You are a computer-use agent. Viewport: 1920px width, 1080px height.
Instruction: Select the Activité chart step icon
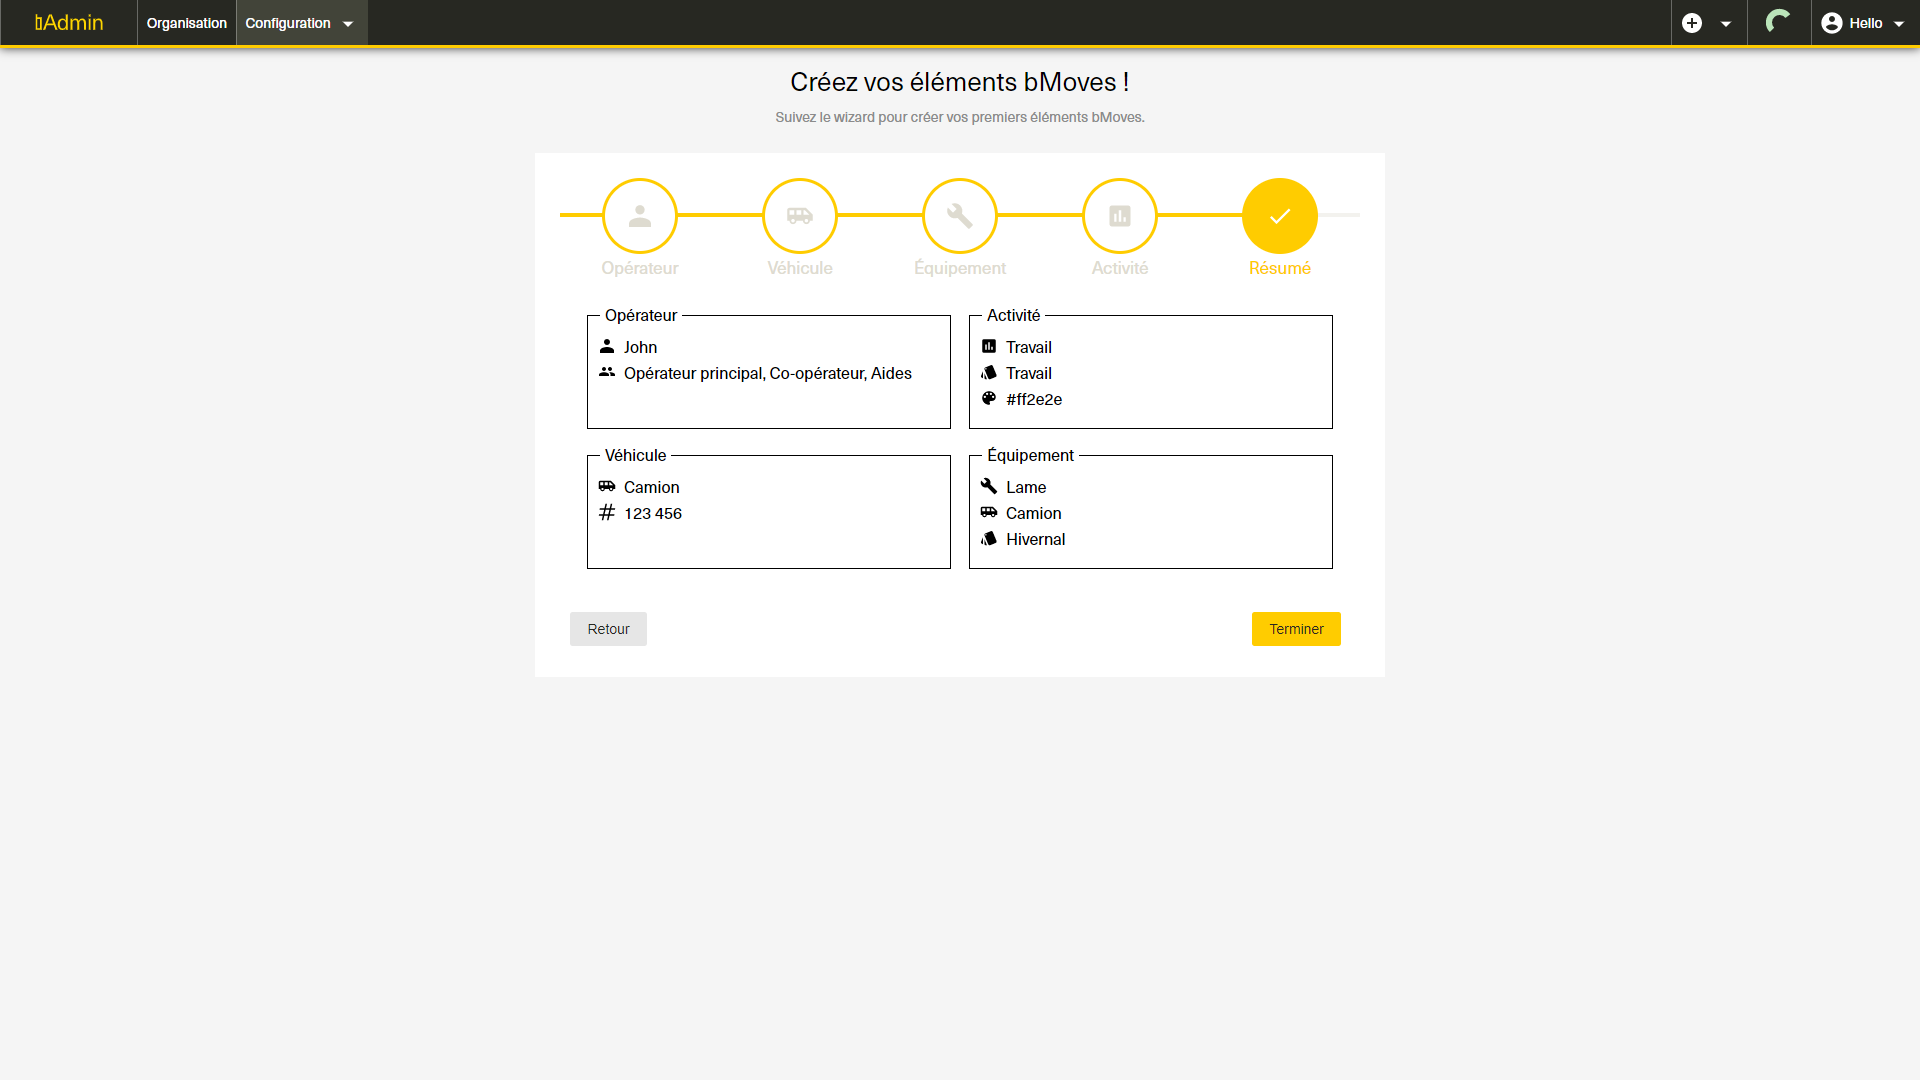click(x=1119, y=215)
